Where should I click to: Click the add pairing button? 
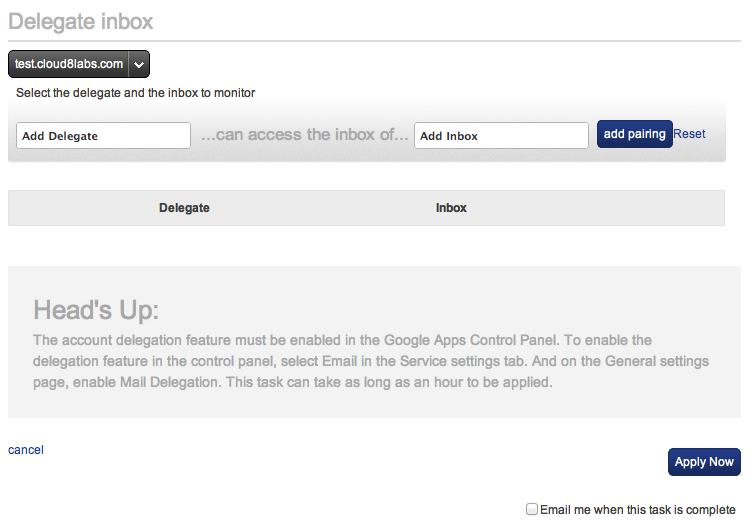pyautogui.click(x=635, y=134)
